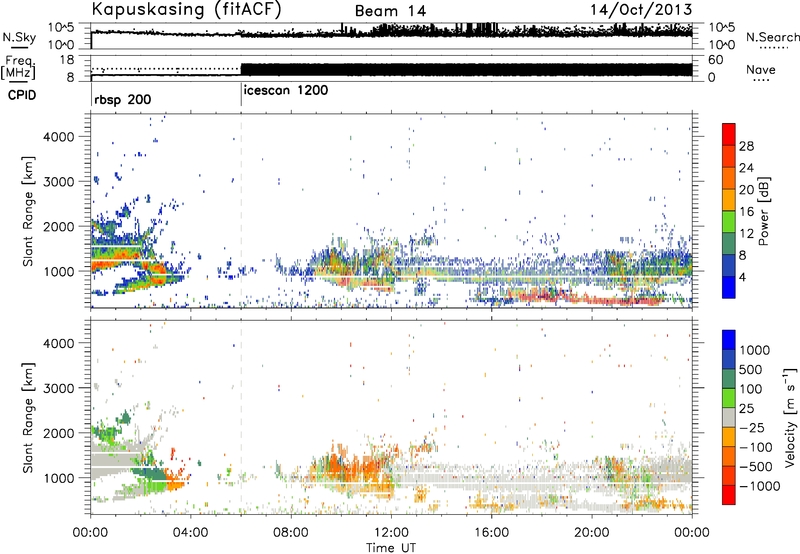Click the "-1000" tick on the Velocity colorbar
The image size is (800, 554).
pos(760,486)
